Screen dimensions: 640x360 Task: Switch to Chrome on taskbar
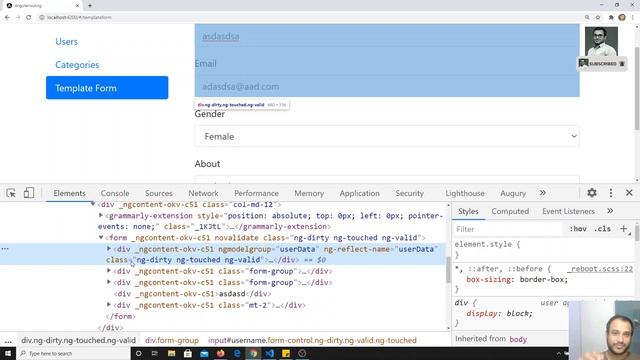point(253,353)
